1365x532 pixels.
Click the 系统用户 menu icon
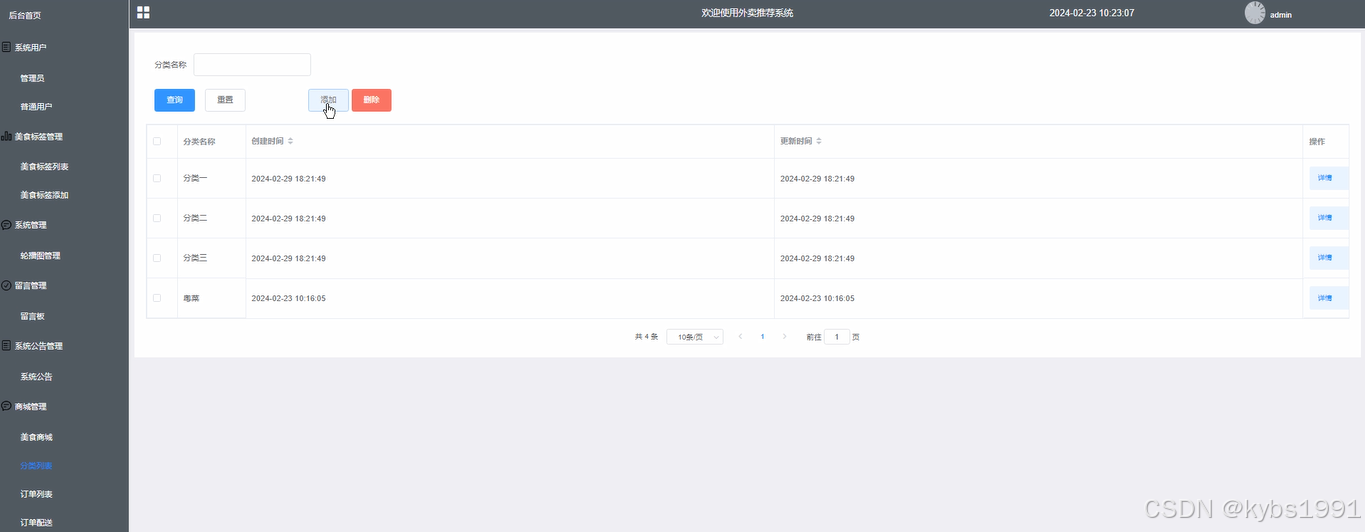click(6, 47)
